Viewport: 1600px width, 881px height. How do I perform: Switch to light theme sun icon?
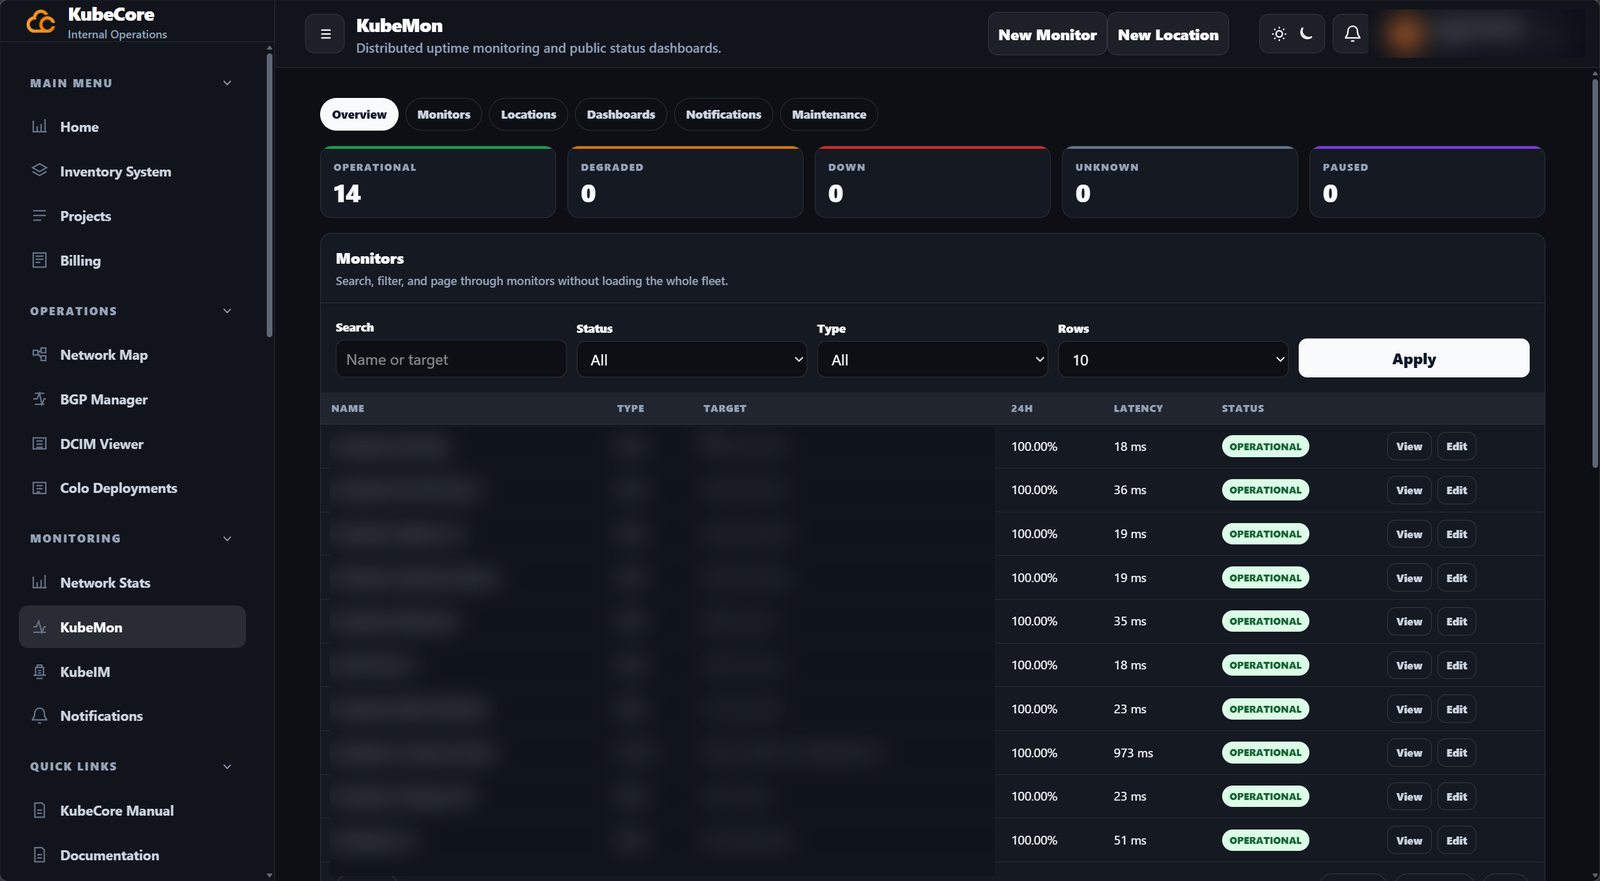click(x=1279, y=34)
